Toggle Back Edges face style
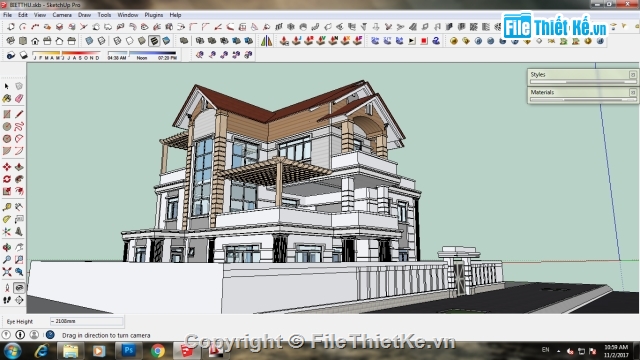This screenshot has height=360, width=640. click(x=101, y=41)
